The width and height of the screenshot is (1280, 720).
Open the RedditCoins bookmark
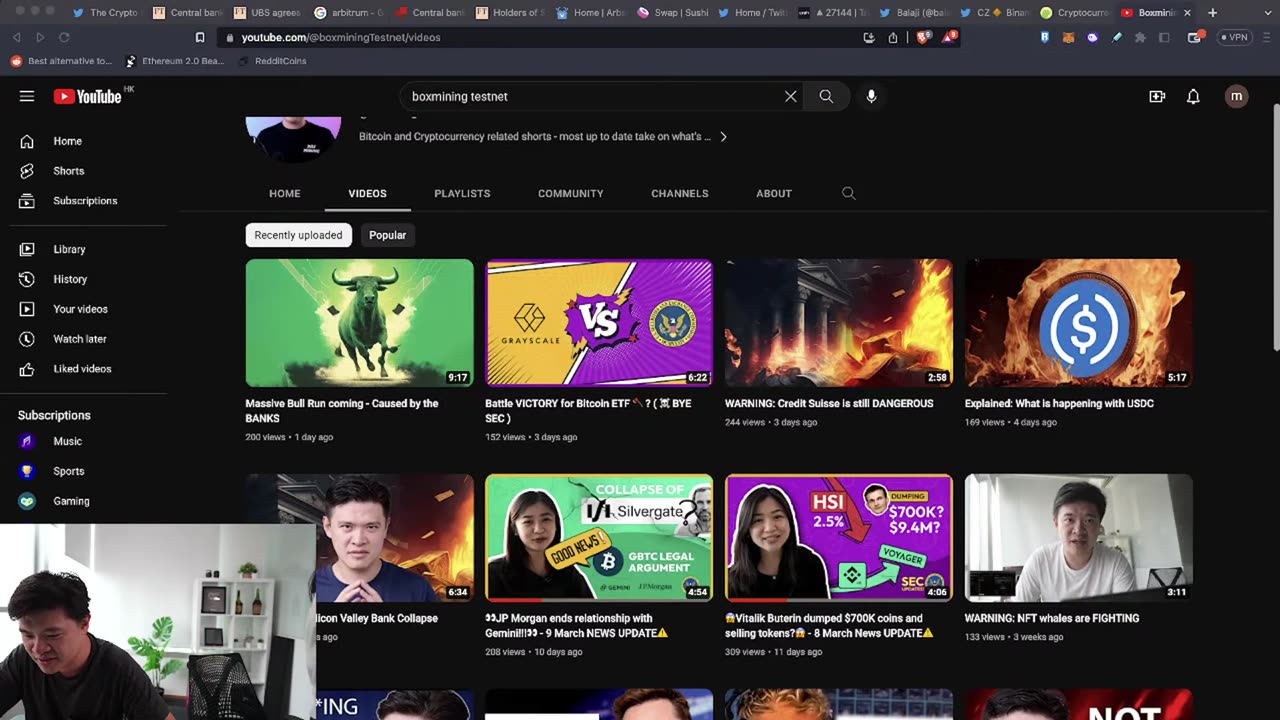click(x=273, y=61)
